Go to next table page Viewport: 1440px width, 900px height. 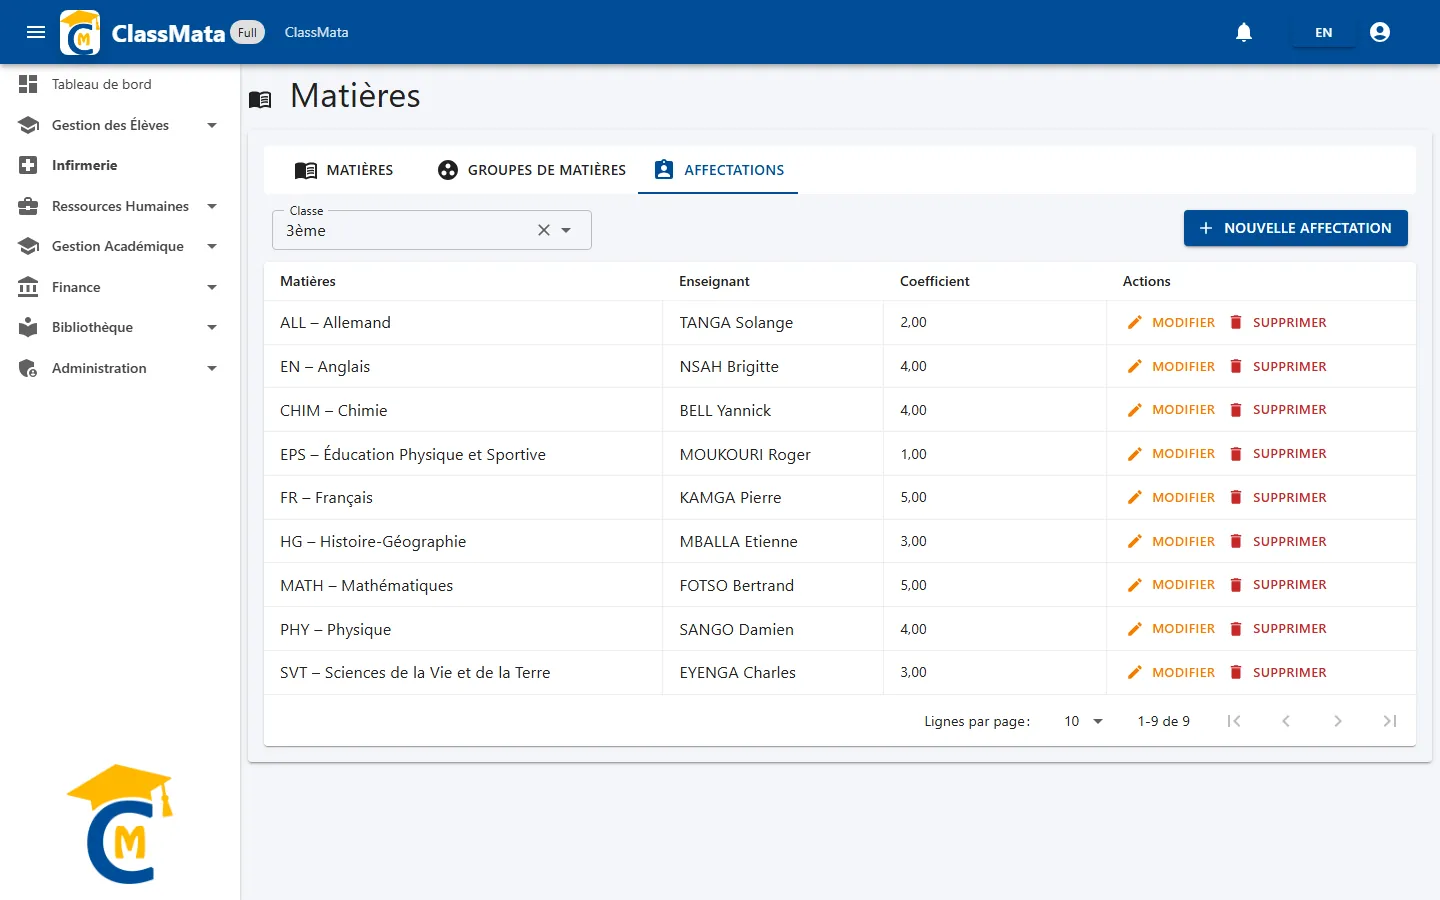pos(1338,721)
